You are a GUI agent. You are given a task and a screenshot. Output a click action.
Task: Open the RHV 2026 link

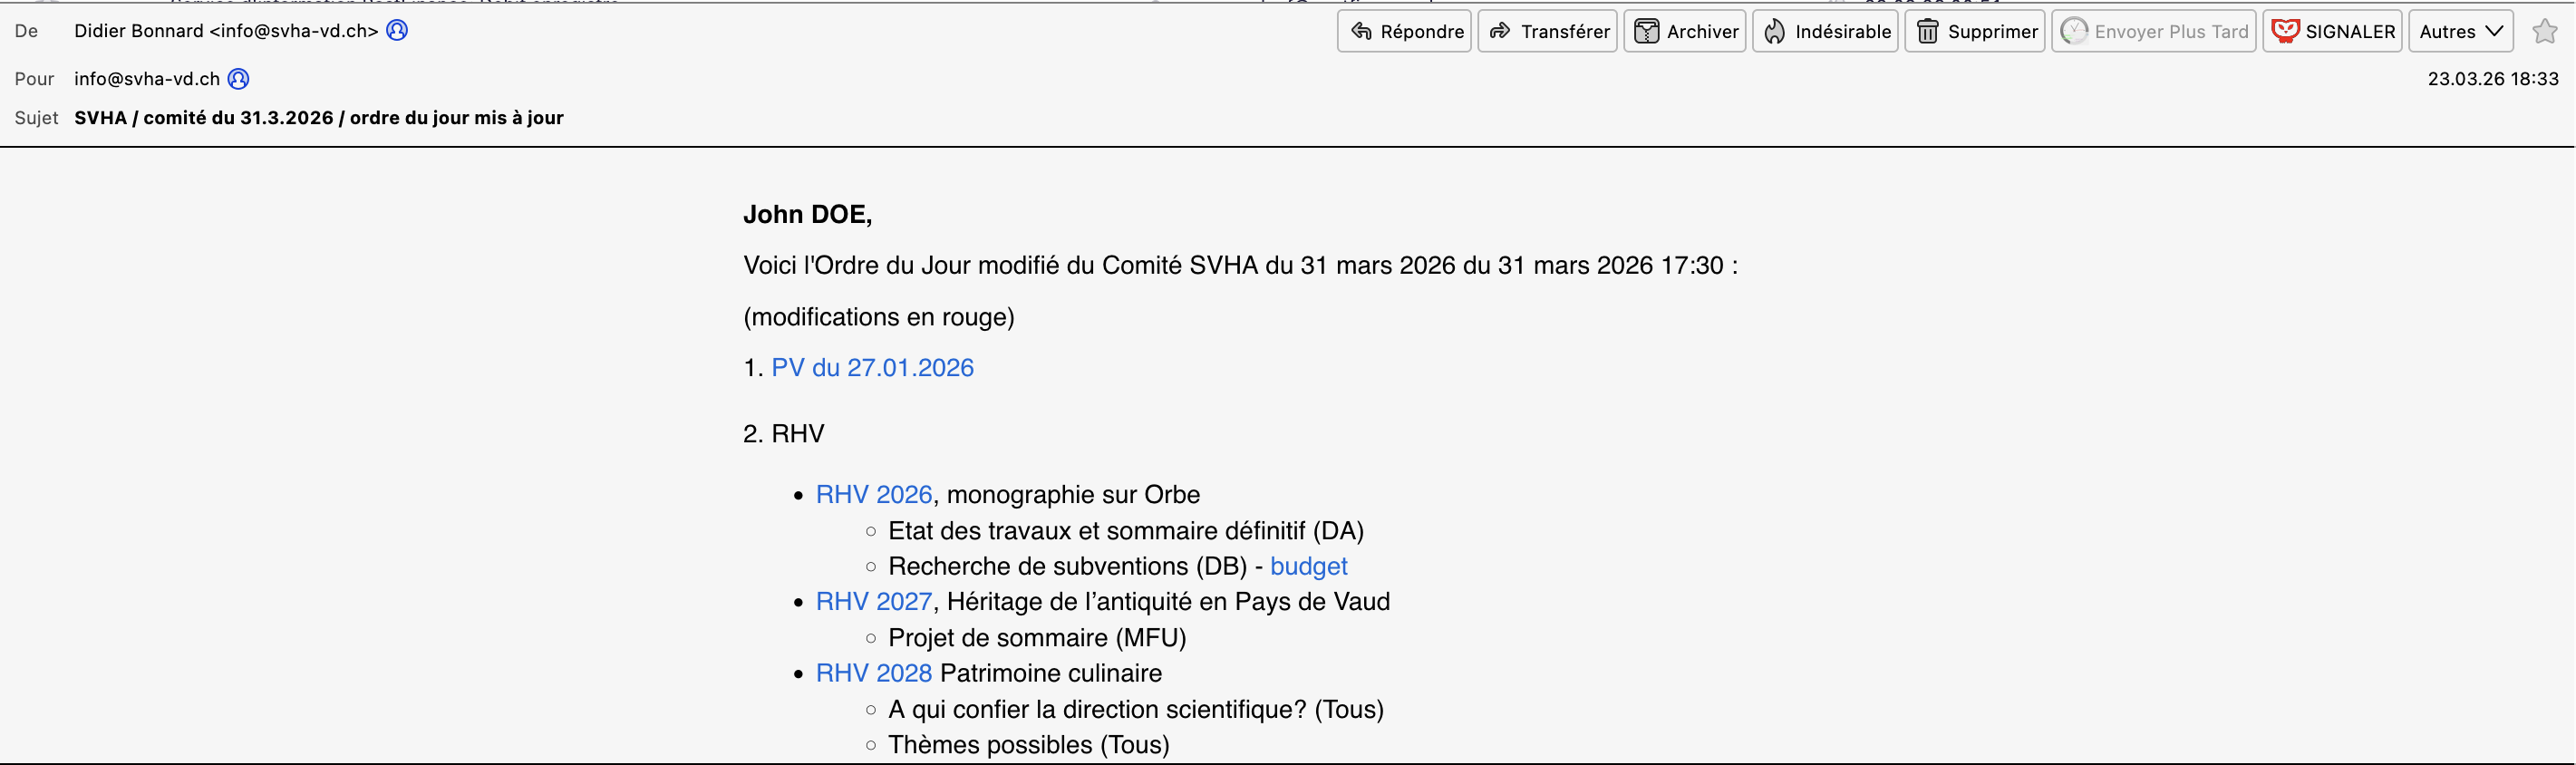tap(873, 495)
